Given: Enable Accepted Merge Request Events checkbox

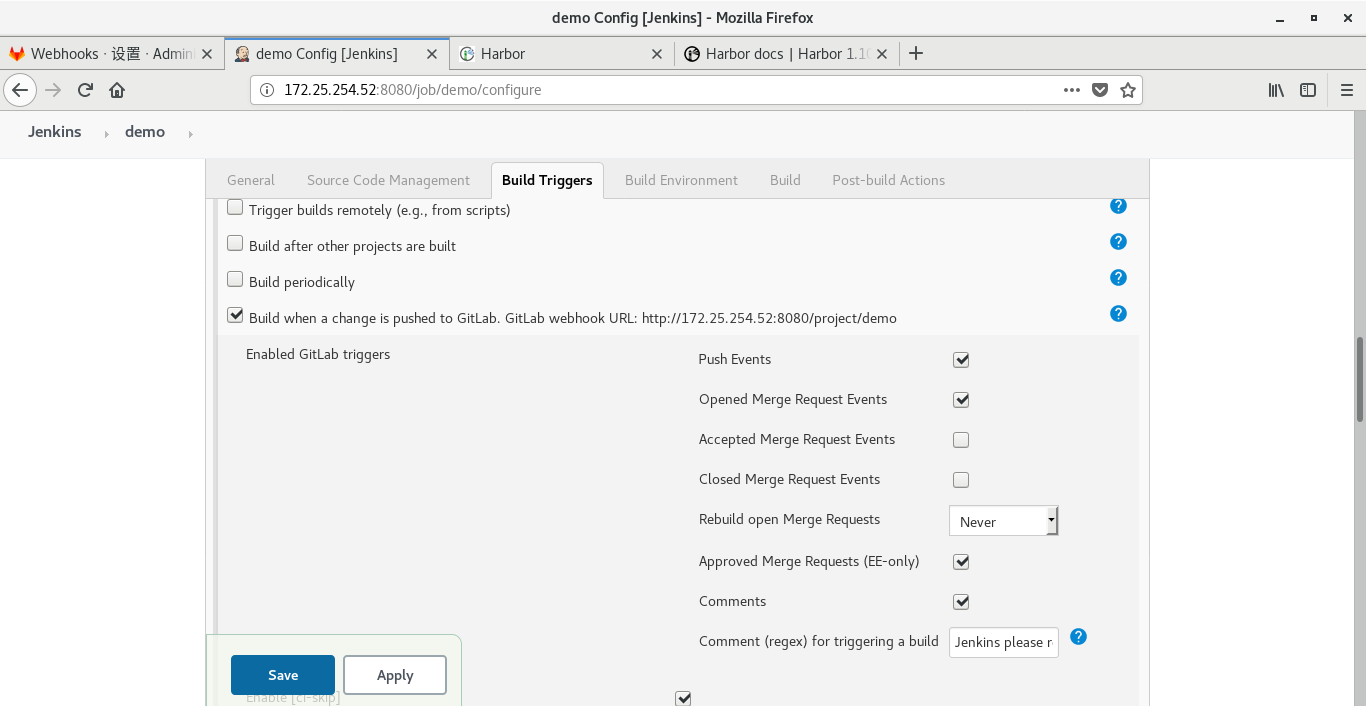Looking at the screenshot, I should coord(961,440).
